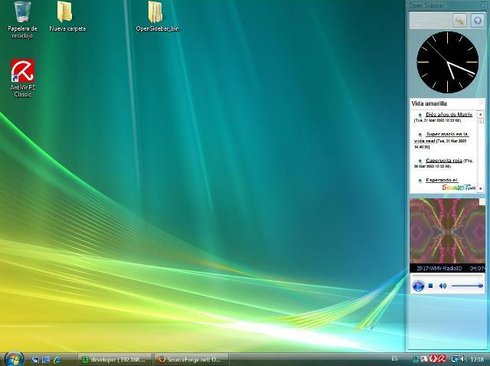
Task: Click the media player seek progress bar
Action: coord(447,276)
